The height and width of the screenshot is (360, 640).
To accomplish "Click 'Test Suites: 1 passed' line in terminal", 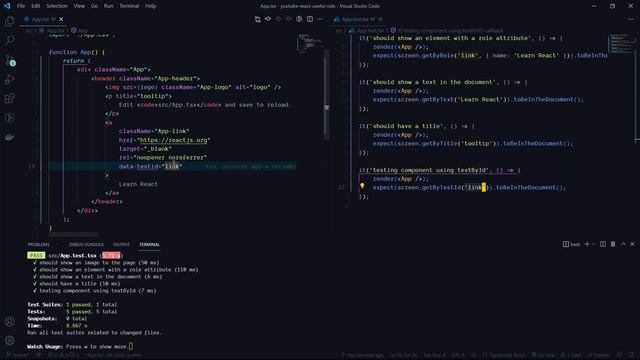I will tap(72, 304).
